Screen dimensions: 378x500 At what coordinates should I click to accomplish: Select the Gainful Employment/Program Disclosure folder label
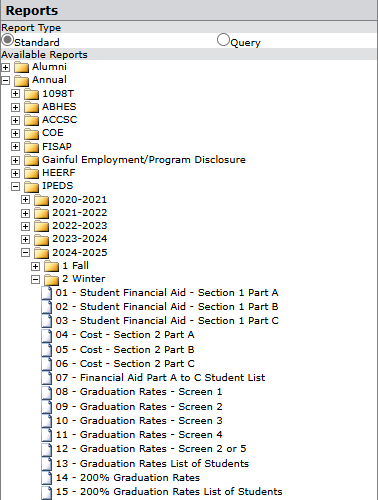[x=144, y=160]
